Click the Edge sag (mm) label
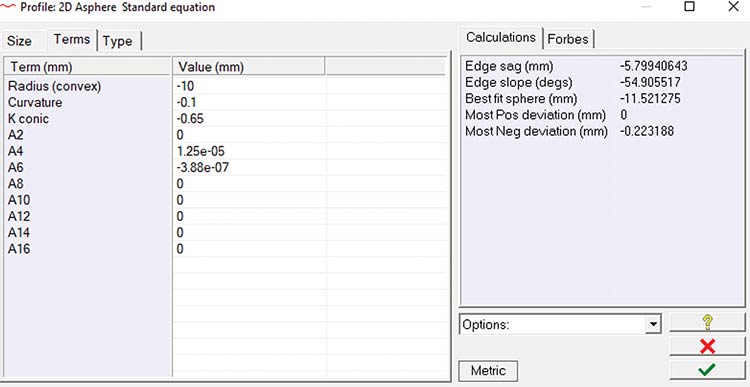750x387 pixels. 509,66
